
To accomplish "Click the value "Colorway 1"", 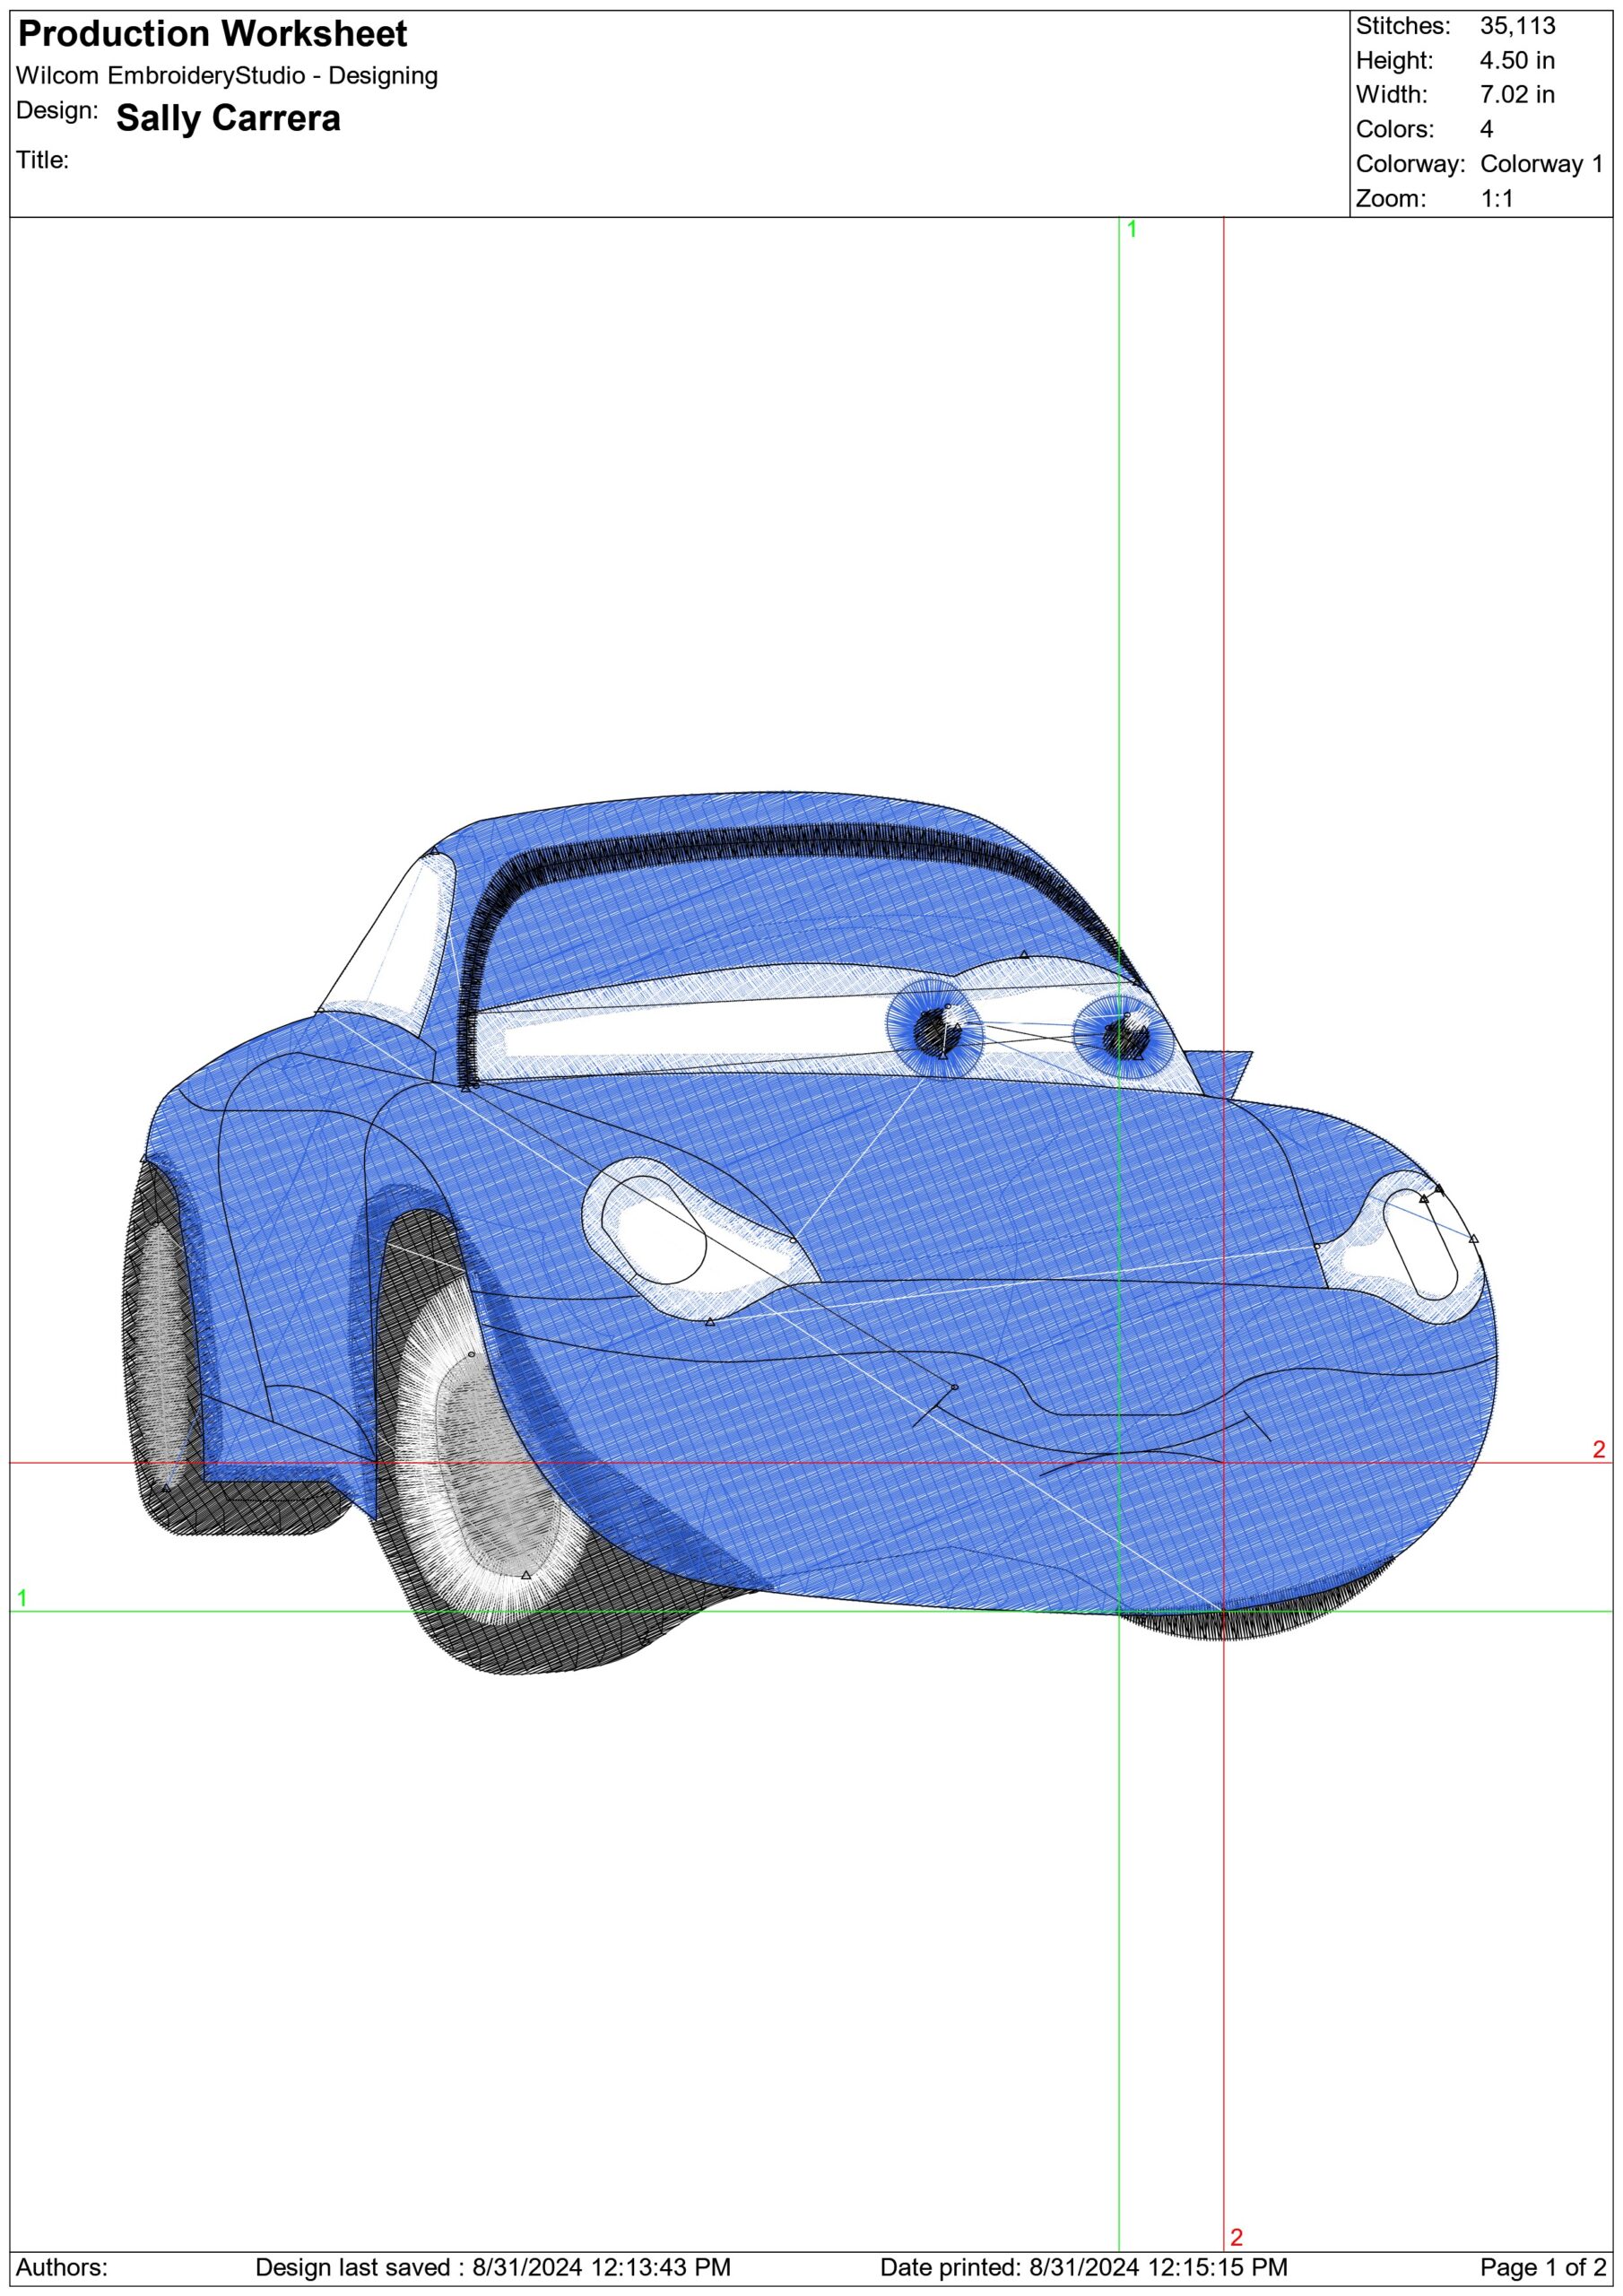I will (x=1541, y=164).
